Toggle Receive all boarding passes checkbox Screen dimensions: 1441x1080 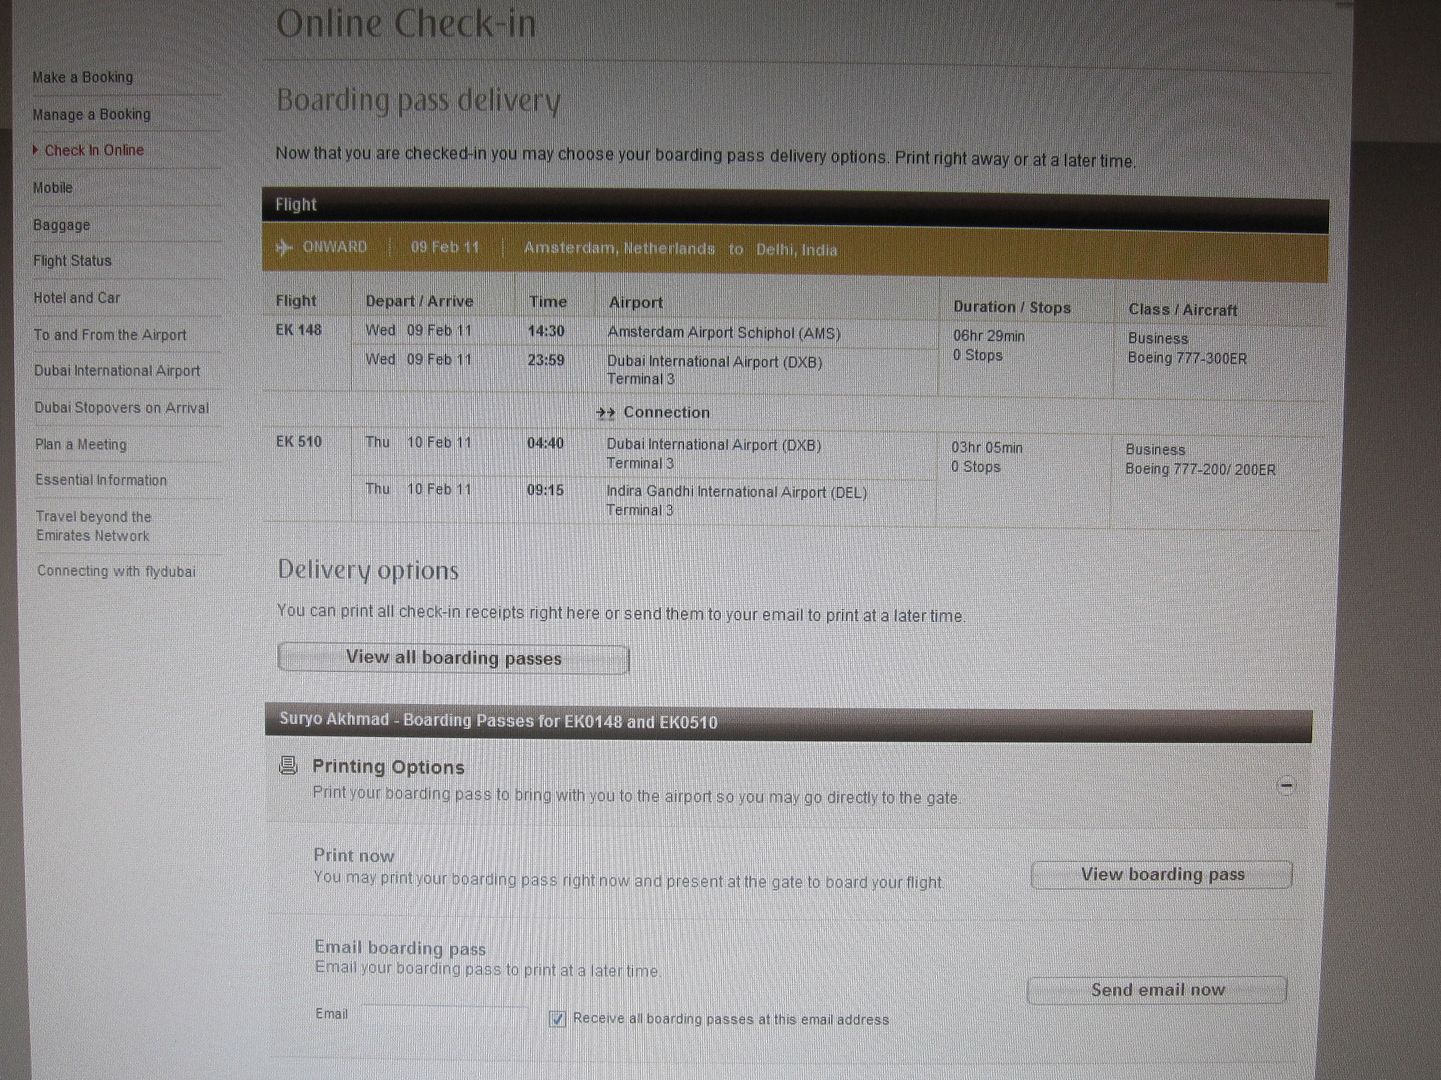[x=558, y=1019]
